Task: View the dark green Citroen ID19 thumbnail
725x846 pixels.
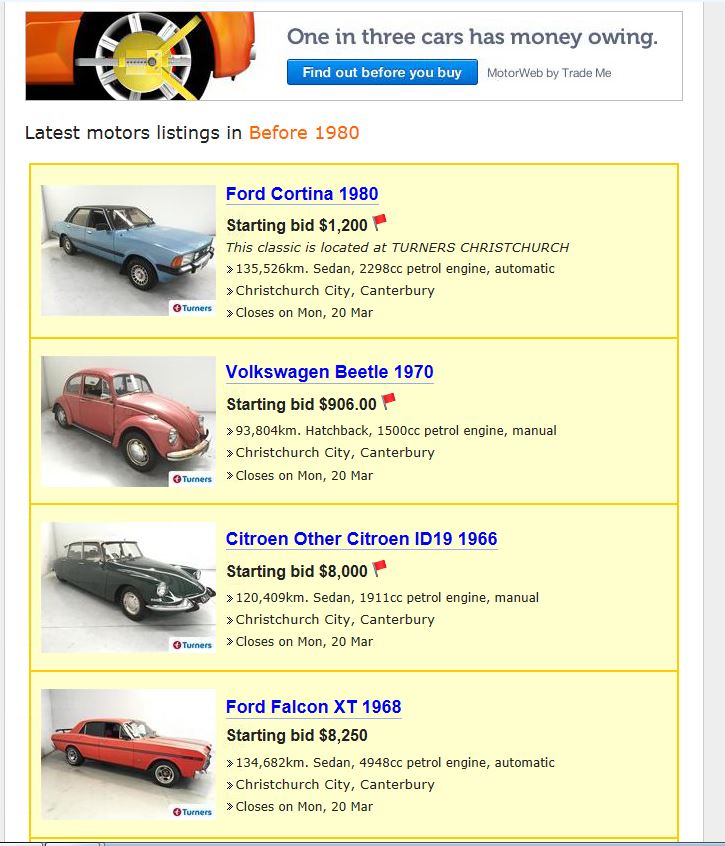Action: (128, 588)
